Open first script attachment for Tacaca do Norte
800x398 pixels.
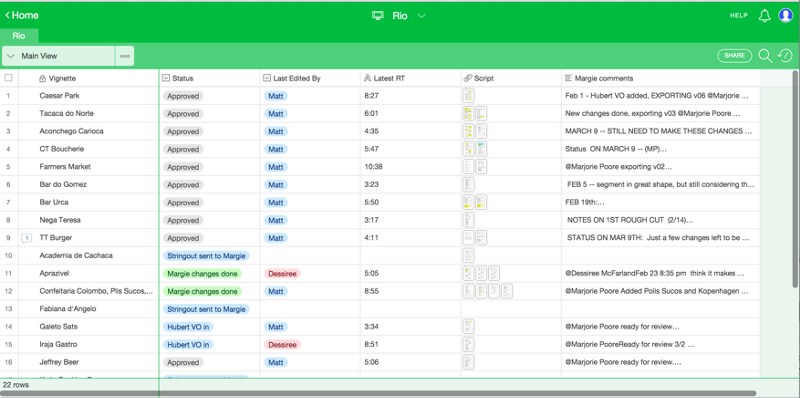point(468,113)
